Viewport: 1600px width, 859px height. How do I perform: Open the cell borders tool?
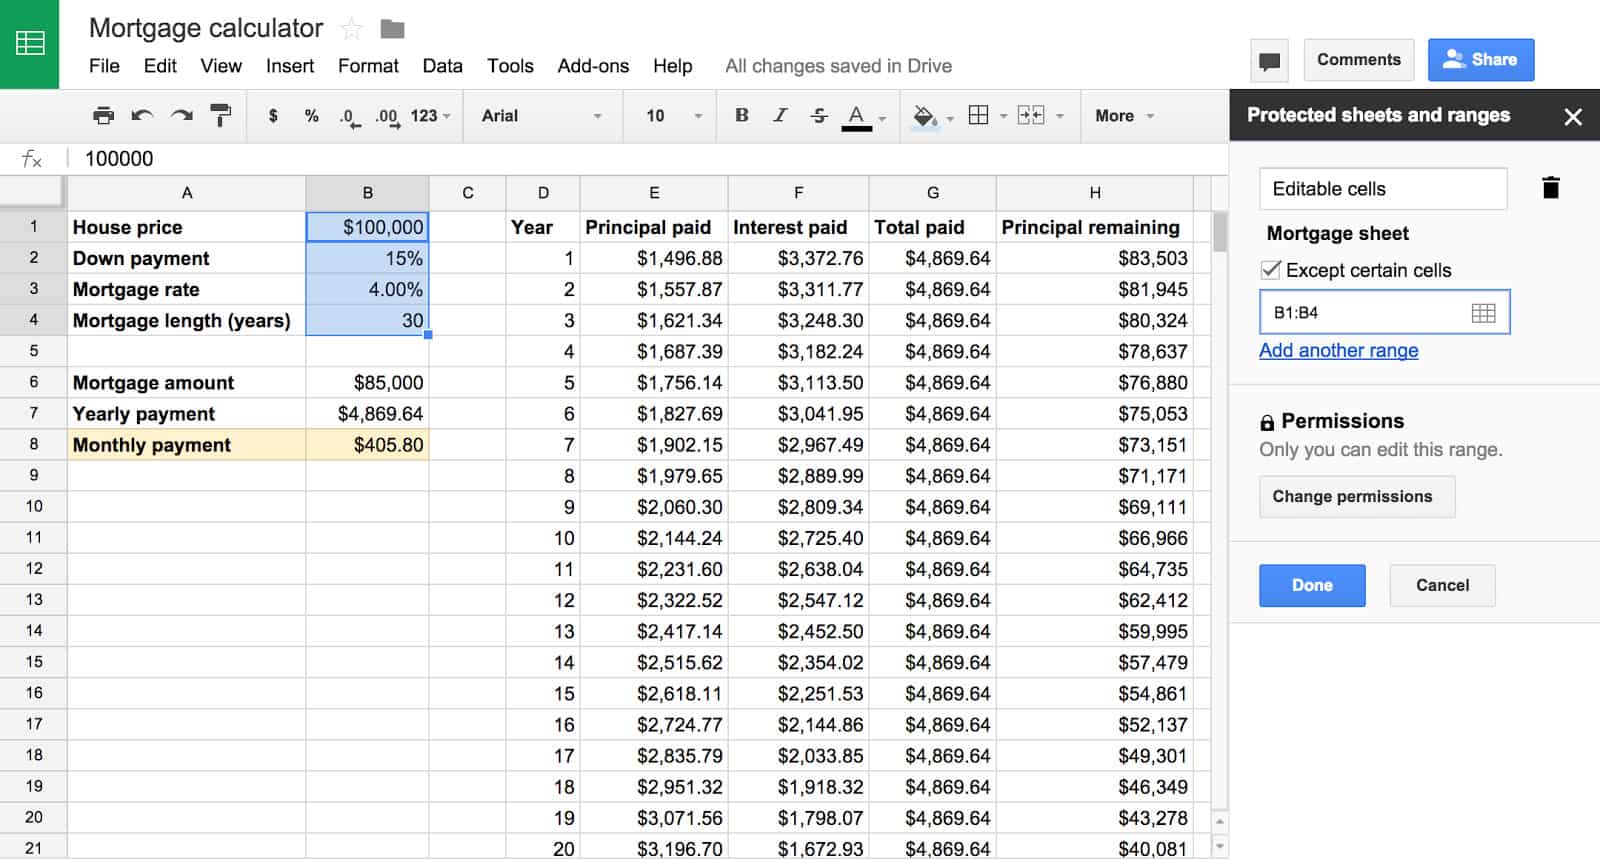(979, 116)
